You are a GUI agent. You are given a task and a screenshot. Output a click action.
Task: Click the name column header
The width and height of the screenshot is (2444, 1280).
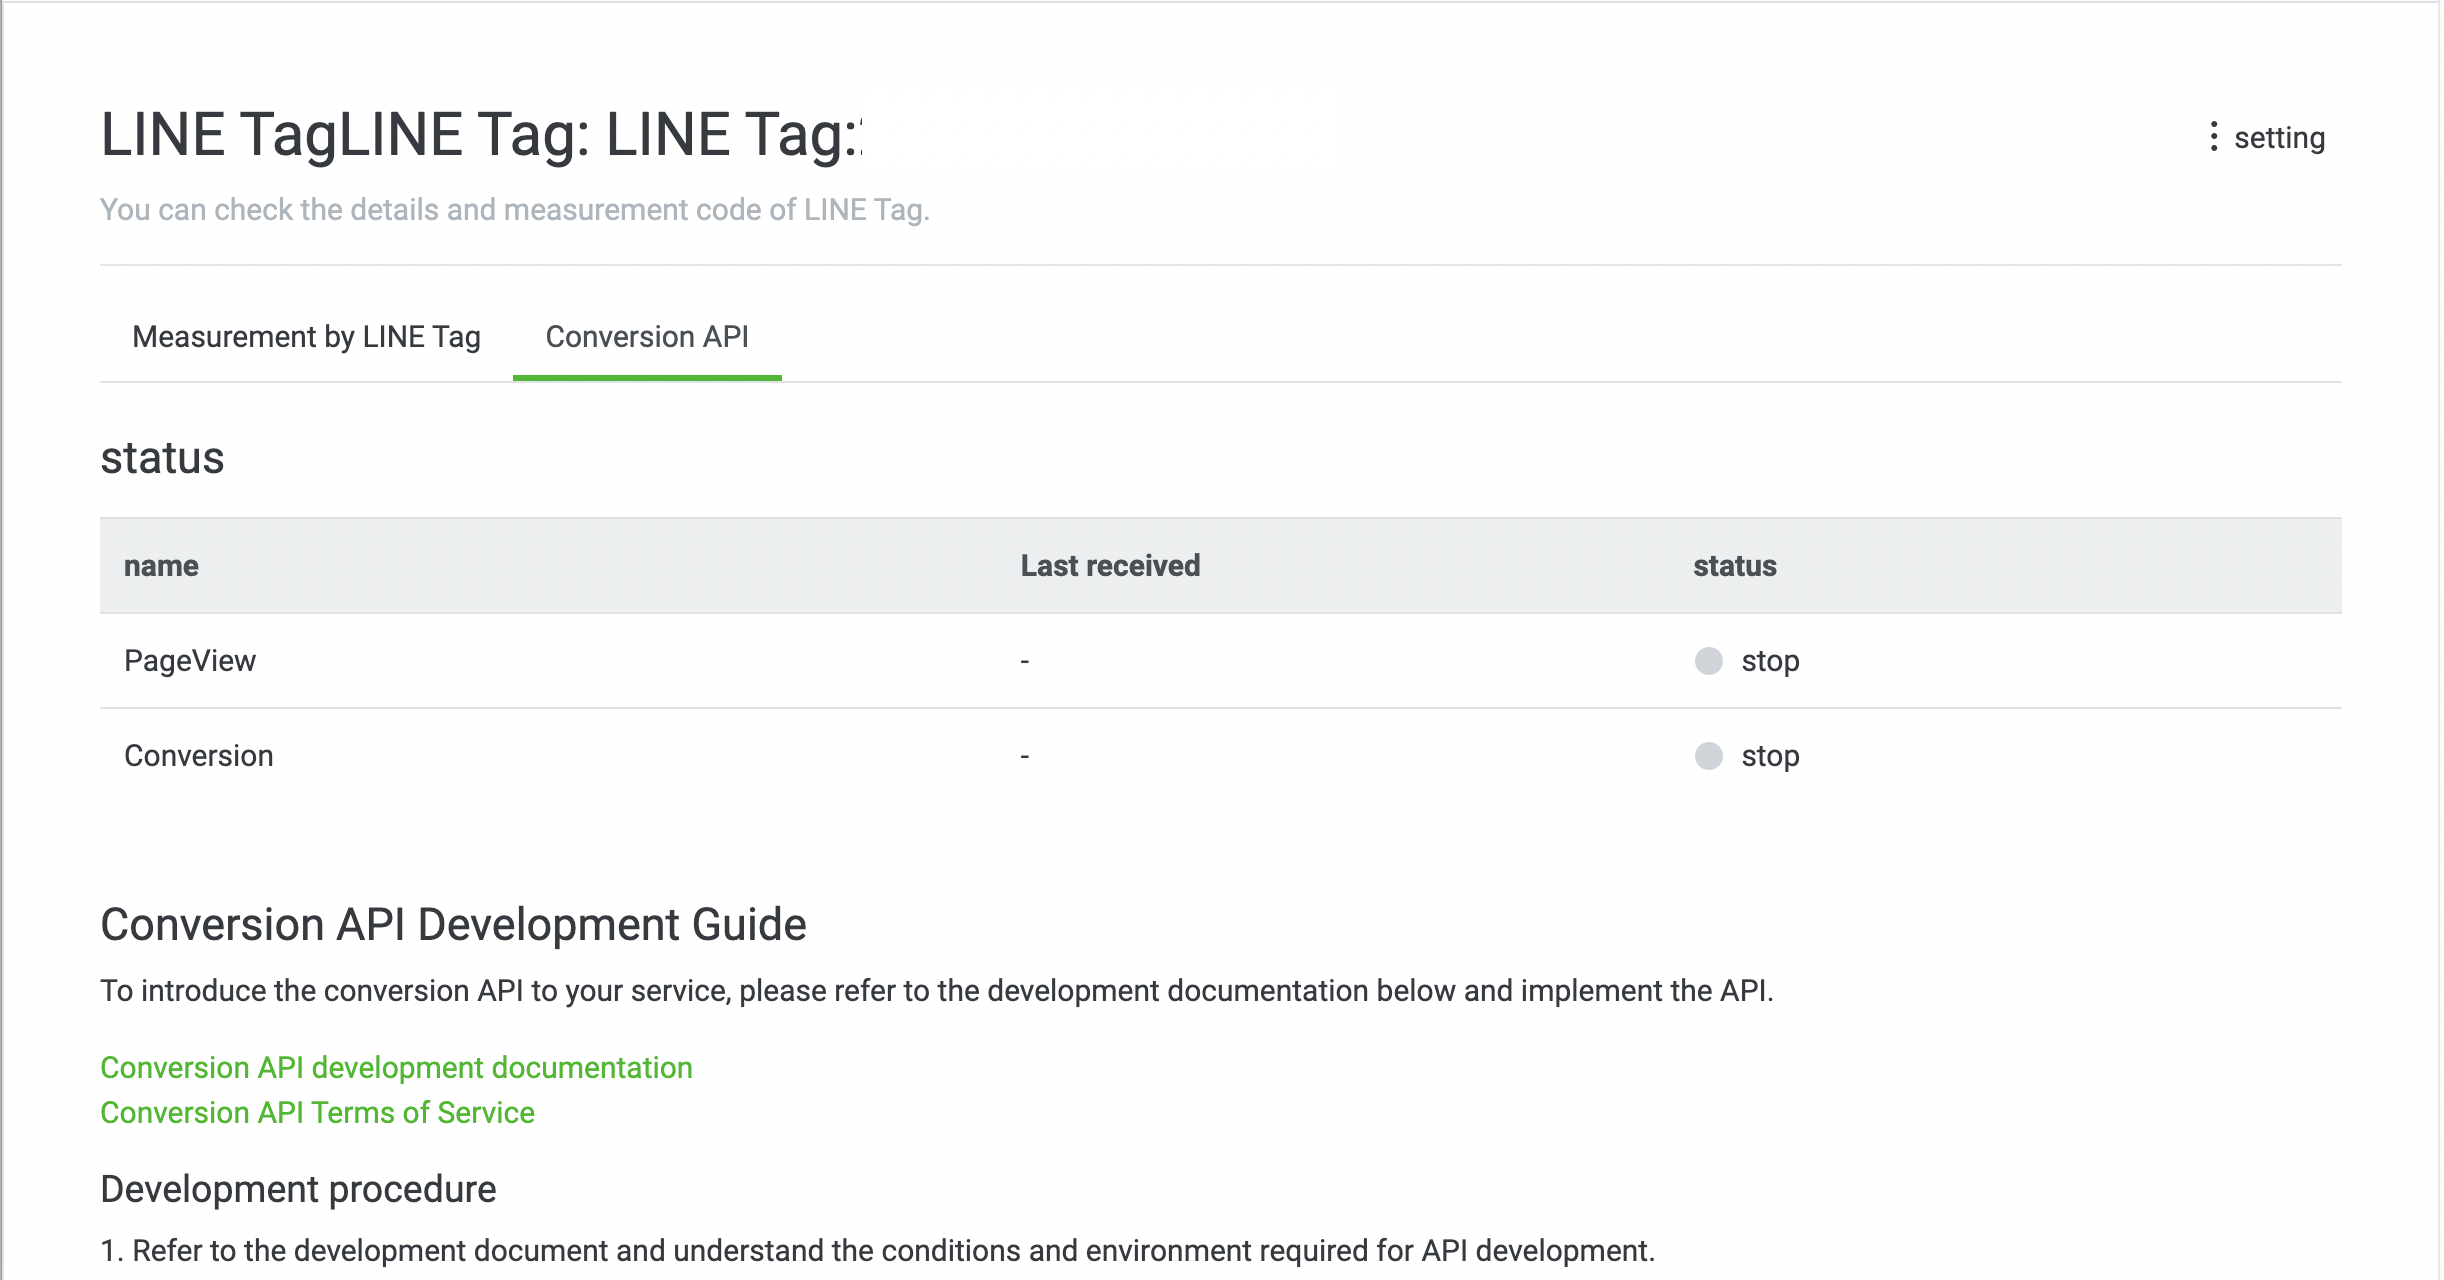click(x=161, y=566)
